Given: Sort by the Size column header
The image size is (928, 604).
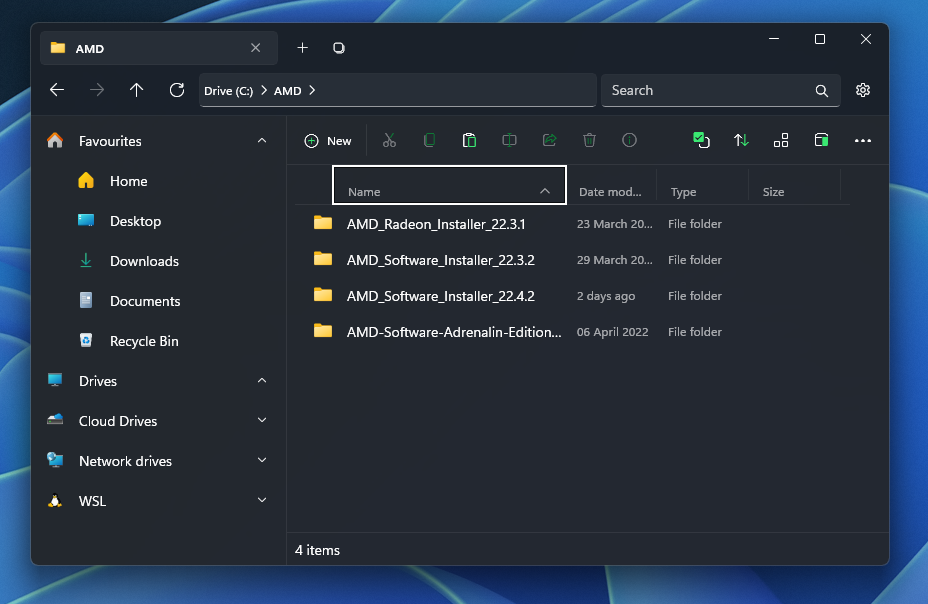Looking at the screenshot, I should [774, 192].
